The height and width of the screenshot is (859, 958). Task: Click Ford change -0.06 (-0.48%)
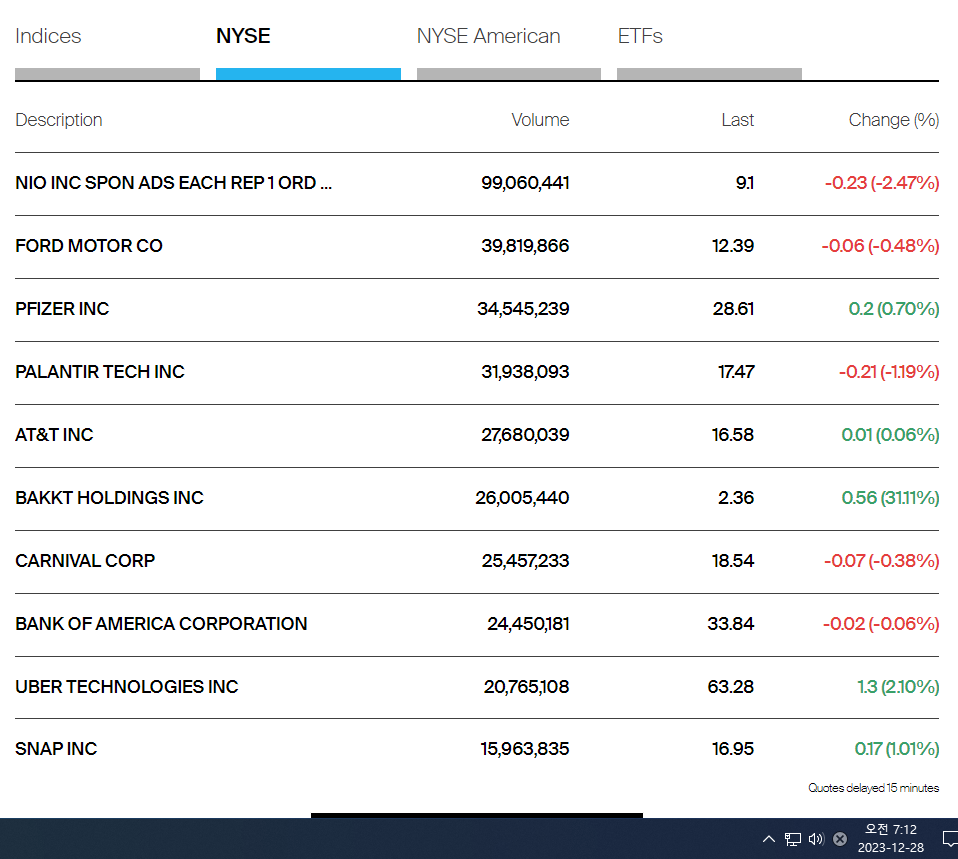coord(880,246)
